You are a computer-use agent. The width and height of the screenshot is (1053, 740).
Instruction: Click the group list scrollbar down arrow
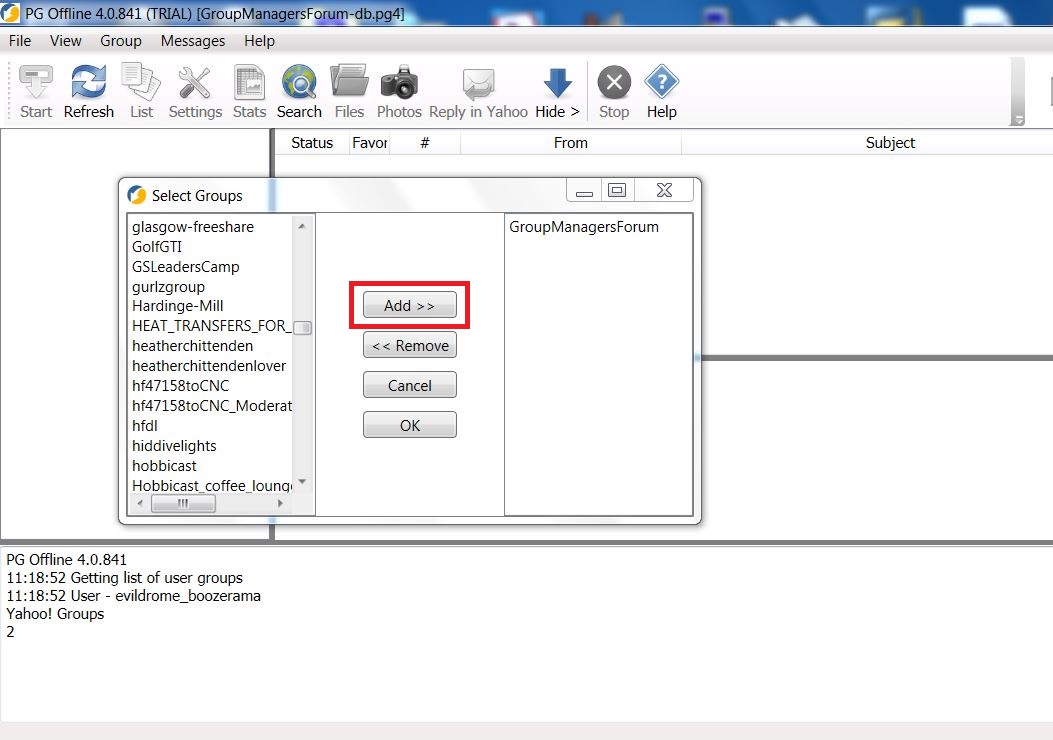point(302,481)
